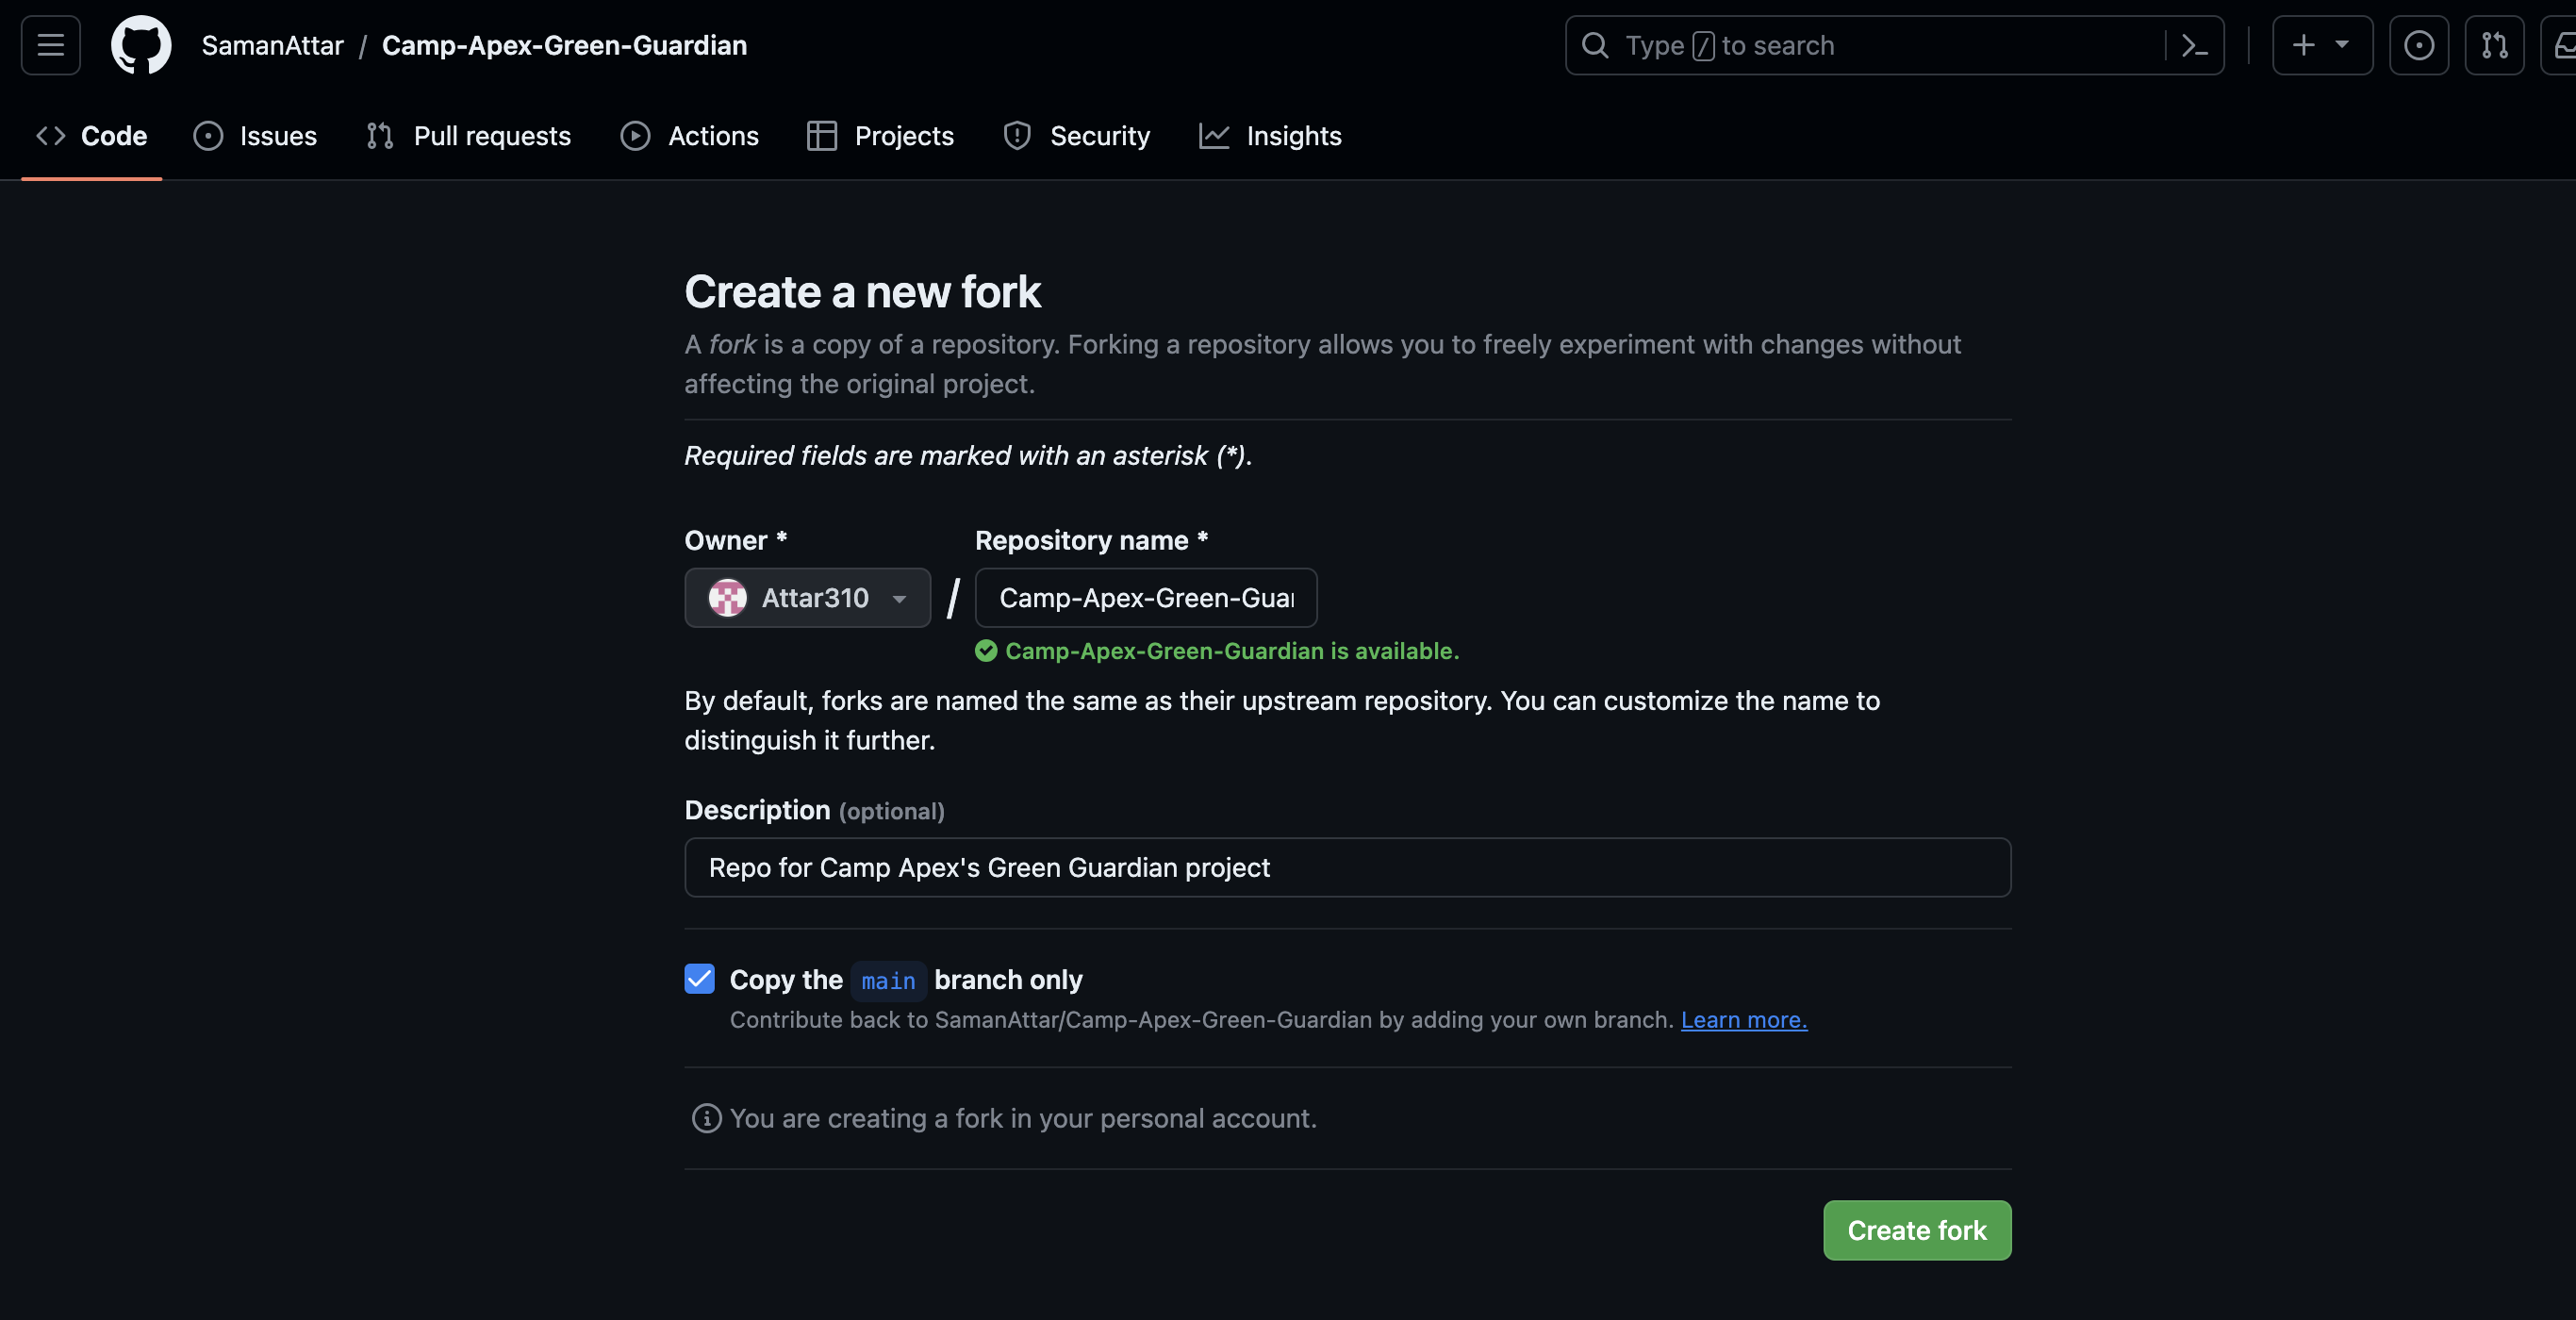2576x1320 pixels.
Task: Switch to the Code tab
Action: 91,136
